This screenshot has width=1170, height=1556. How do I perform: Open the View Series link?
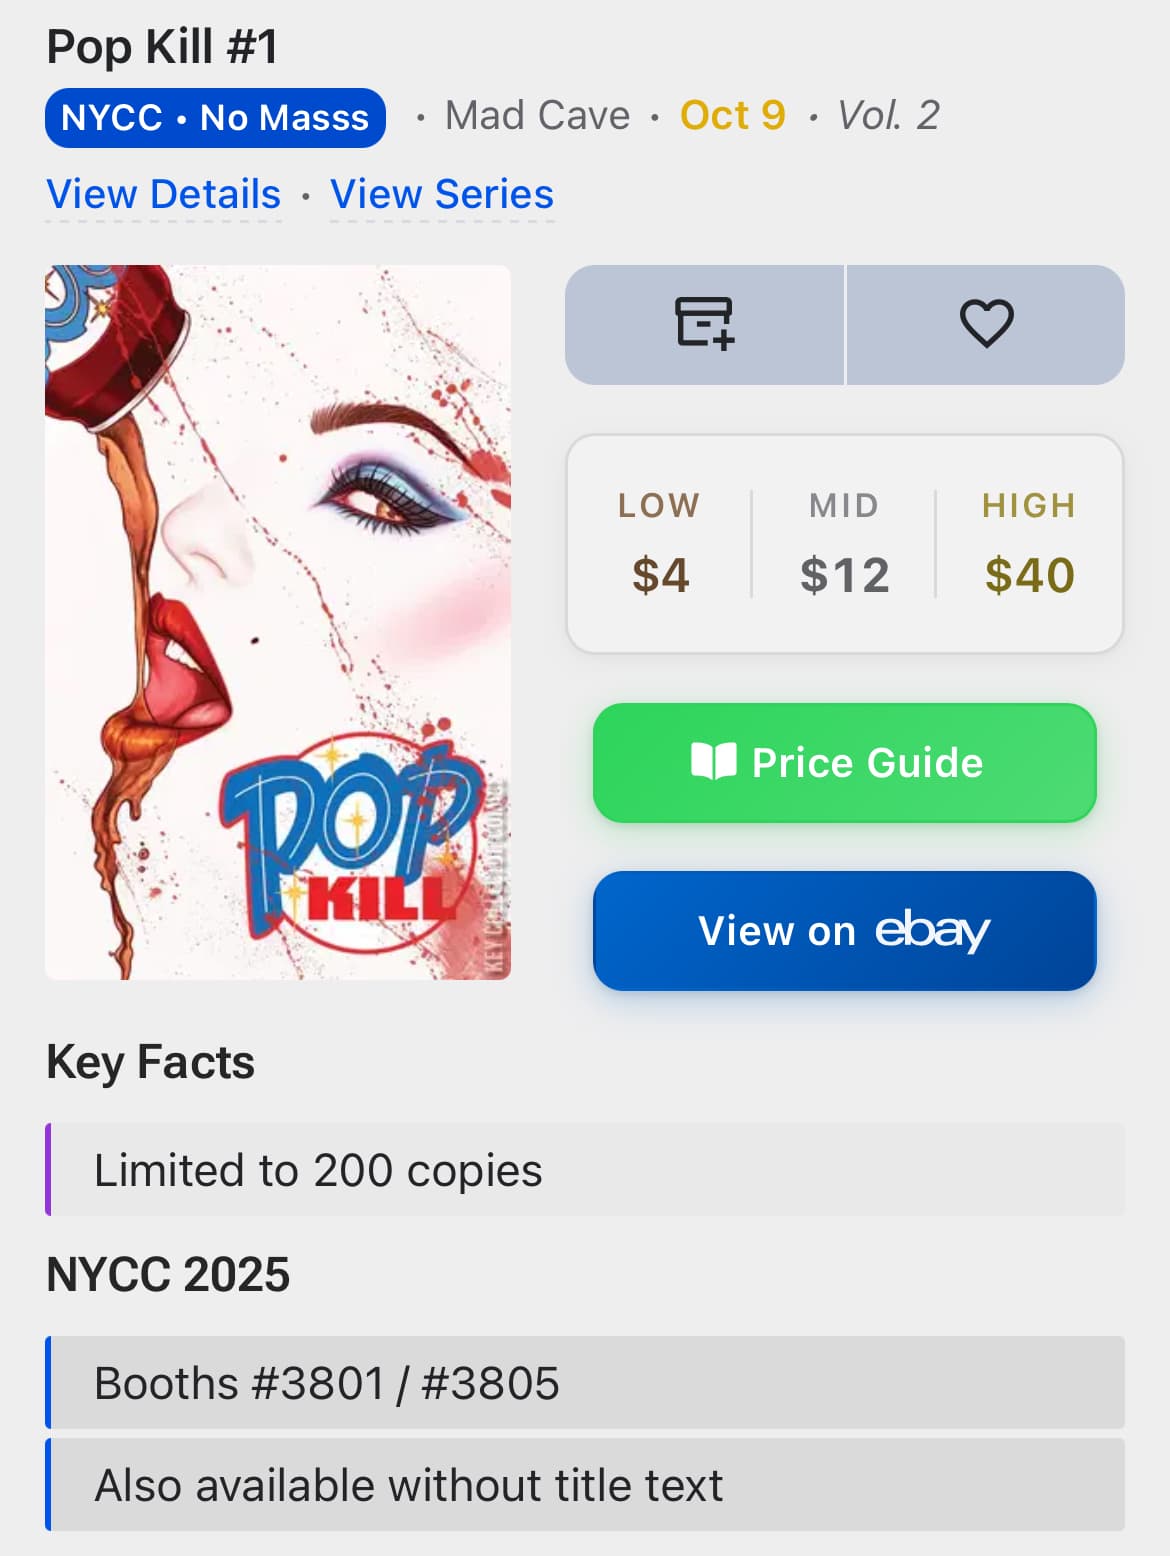click(x=441, y=194)
